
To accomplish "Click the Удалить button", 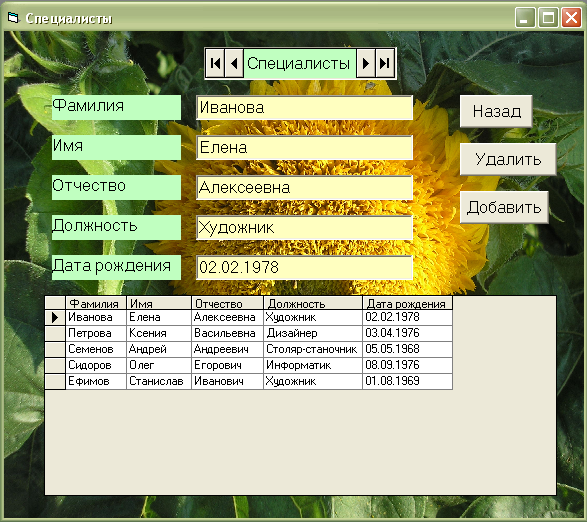I will tap(508, 159).
